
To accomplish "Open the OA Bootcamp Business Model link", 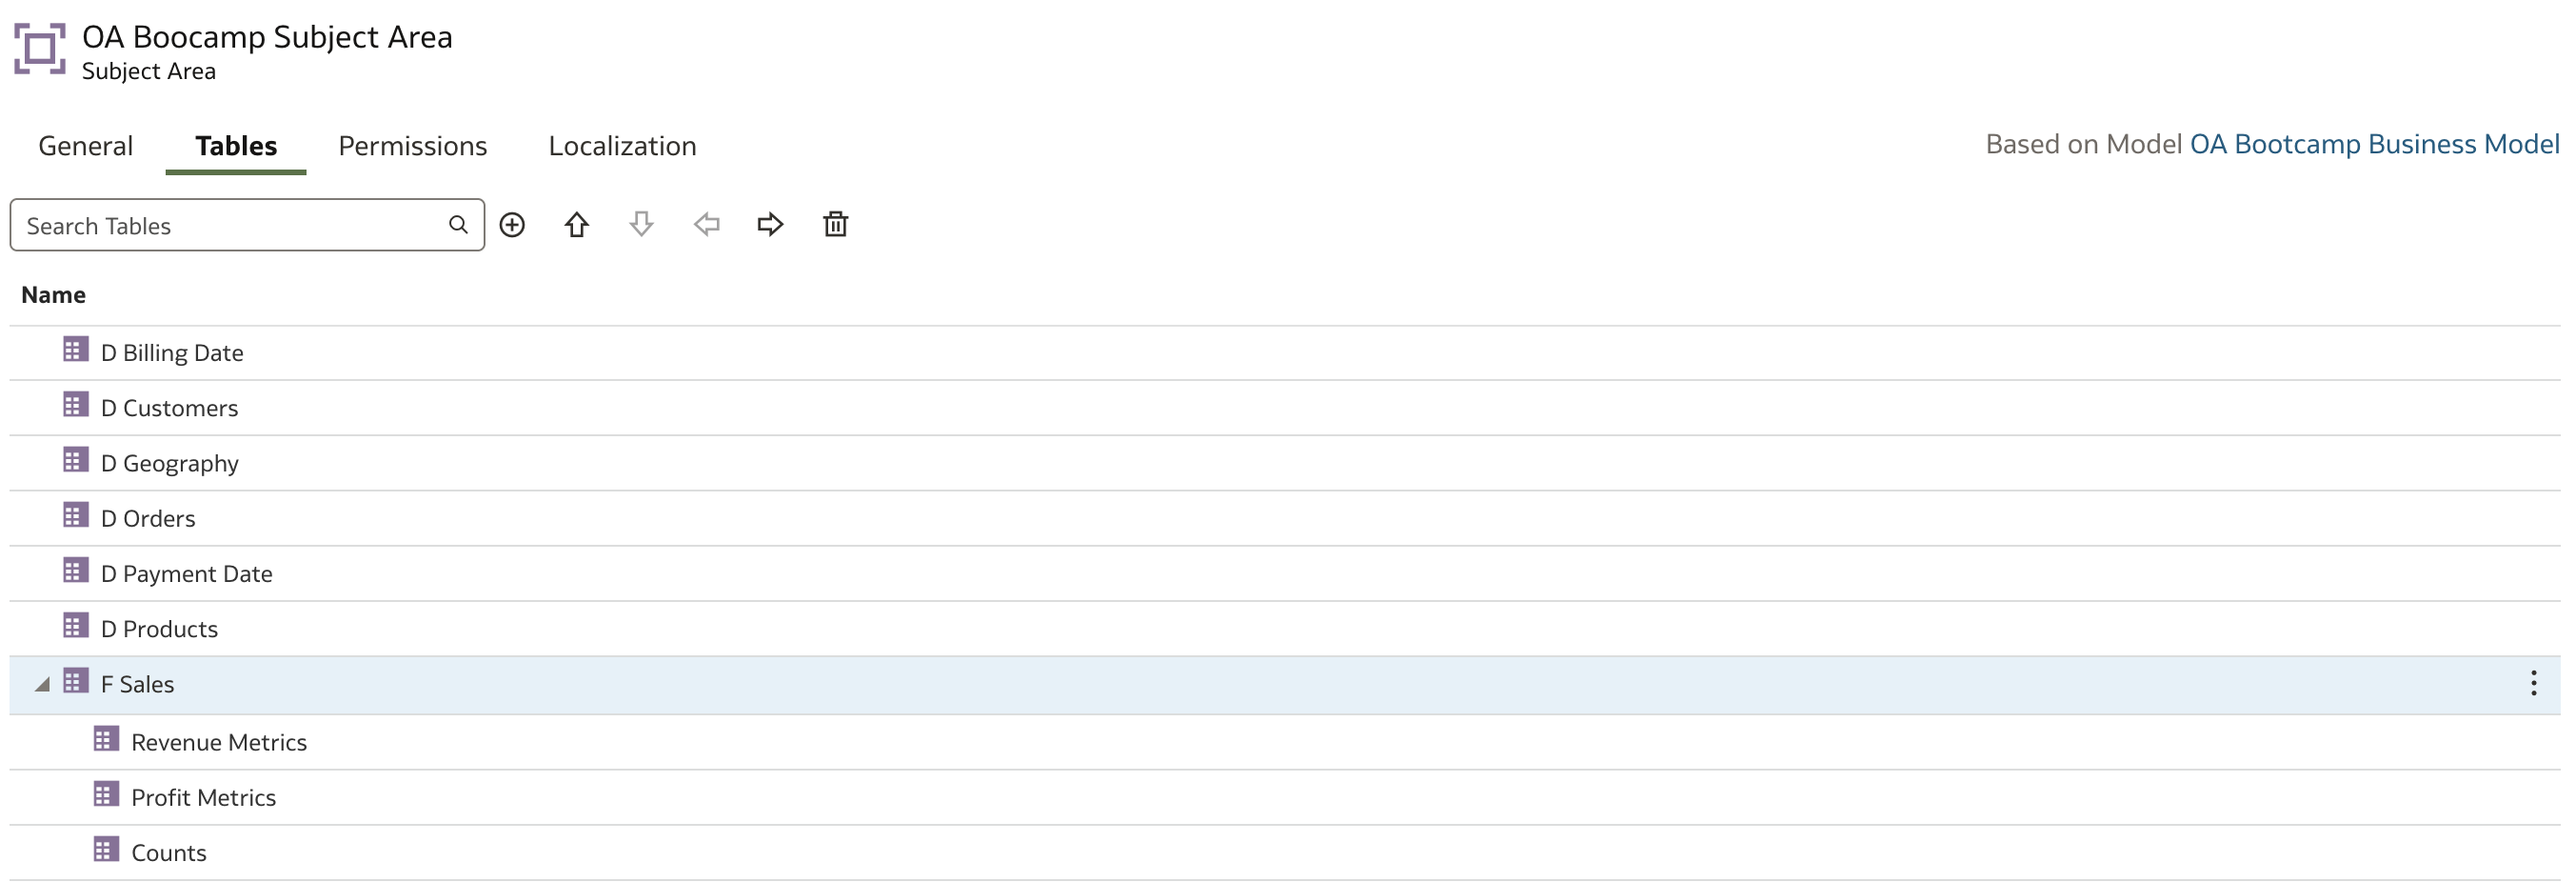I will coord(2374,145).
